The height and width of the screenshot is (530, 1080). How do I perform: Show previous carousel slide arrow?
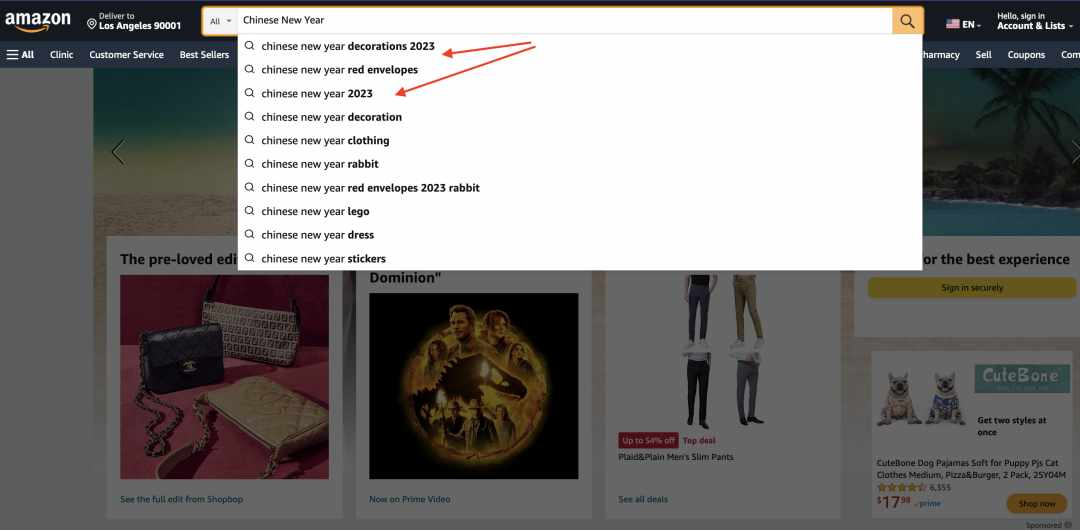click(118, 152)
